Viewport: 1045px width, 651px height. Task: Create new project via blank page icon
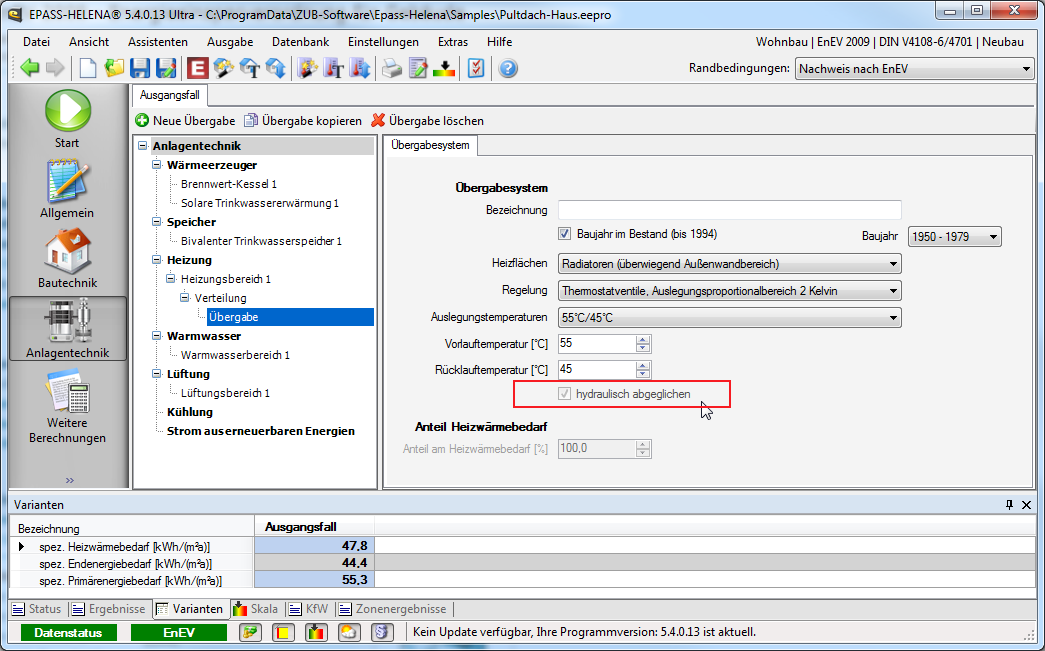89,68
